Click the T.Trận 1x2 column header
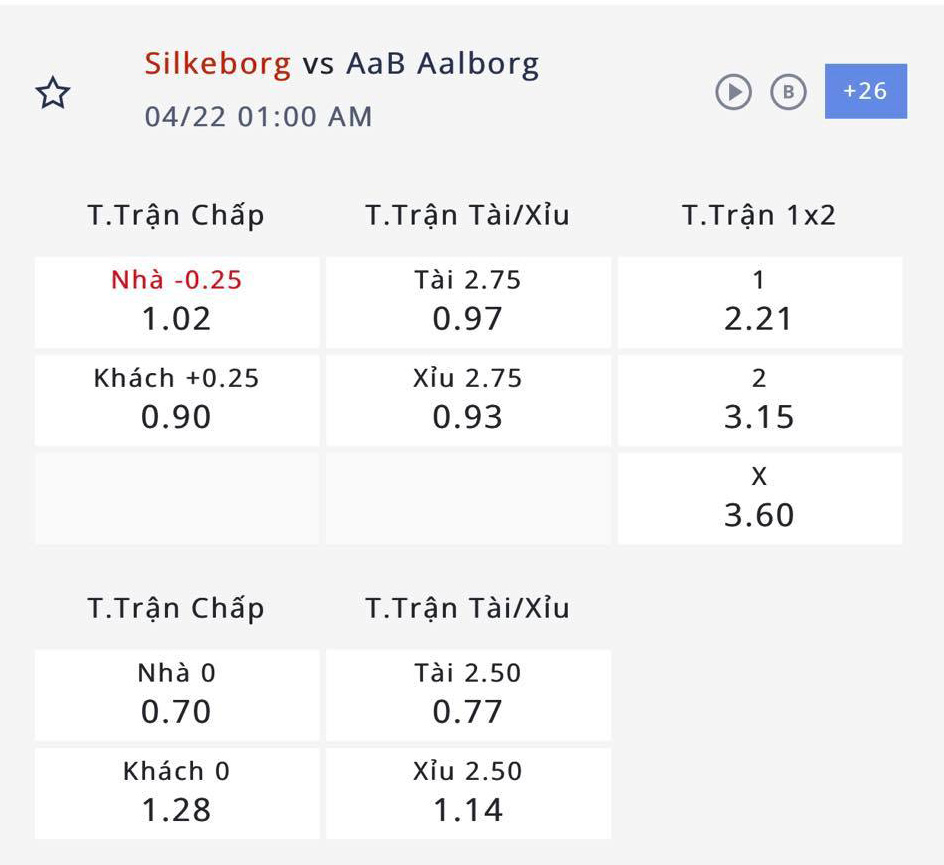Screen dimensions: 944x865 [759, 215]
